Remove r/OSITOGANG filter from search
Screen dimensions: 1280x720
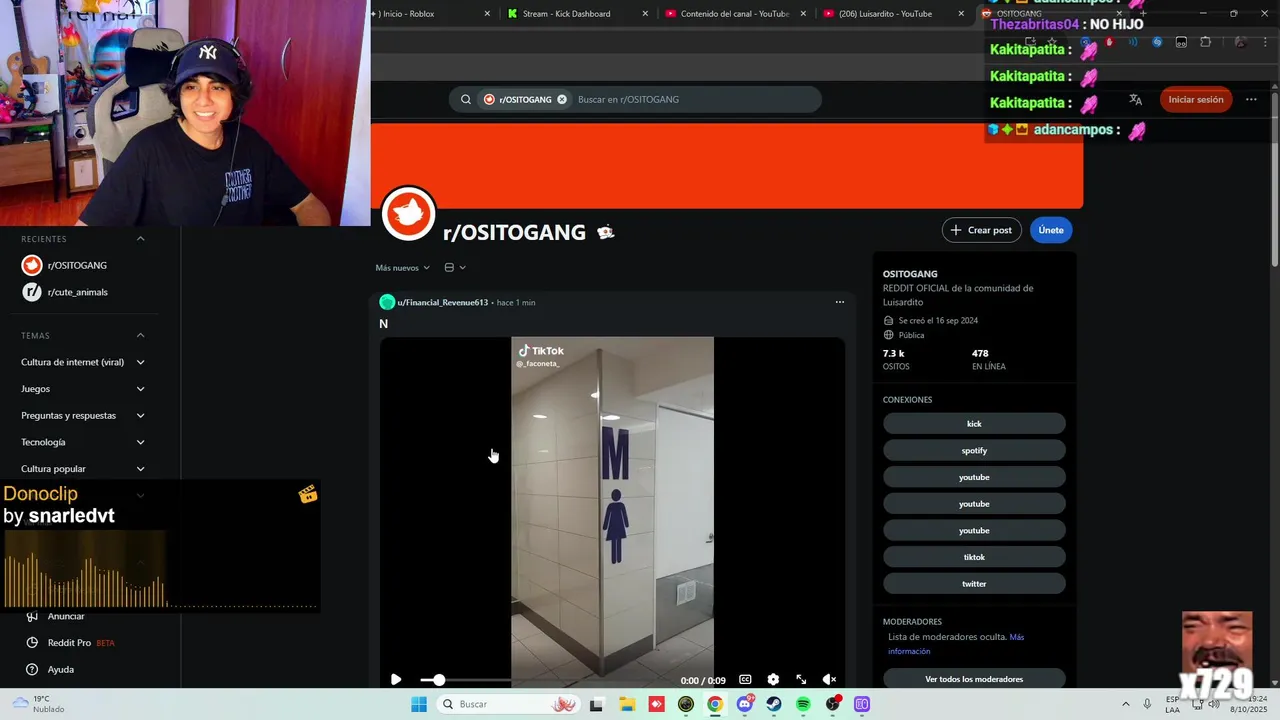pos(562,99)
